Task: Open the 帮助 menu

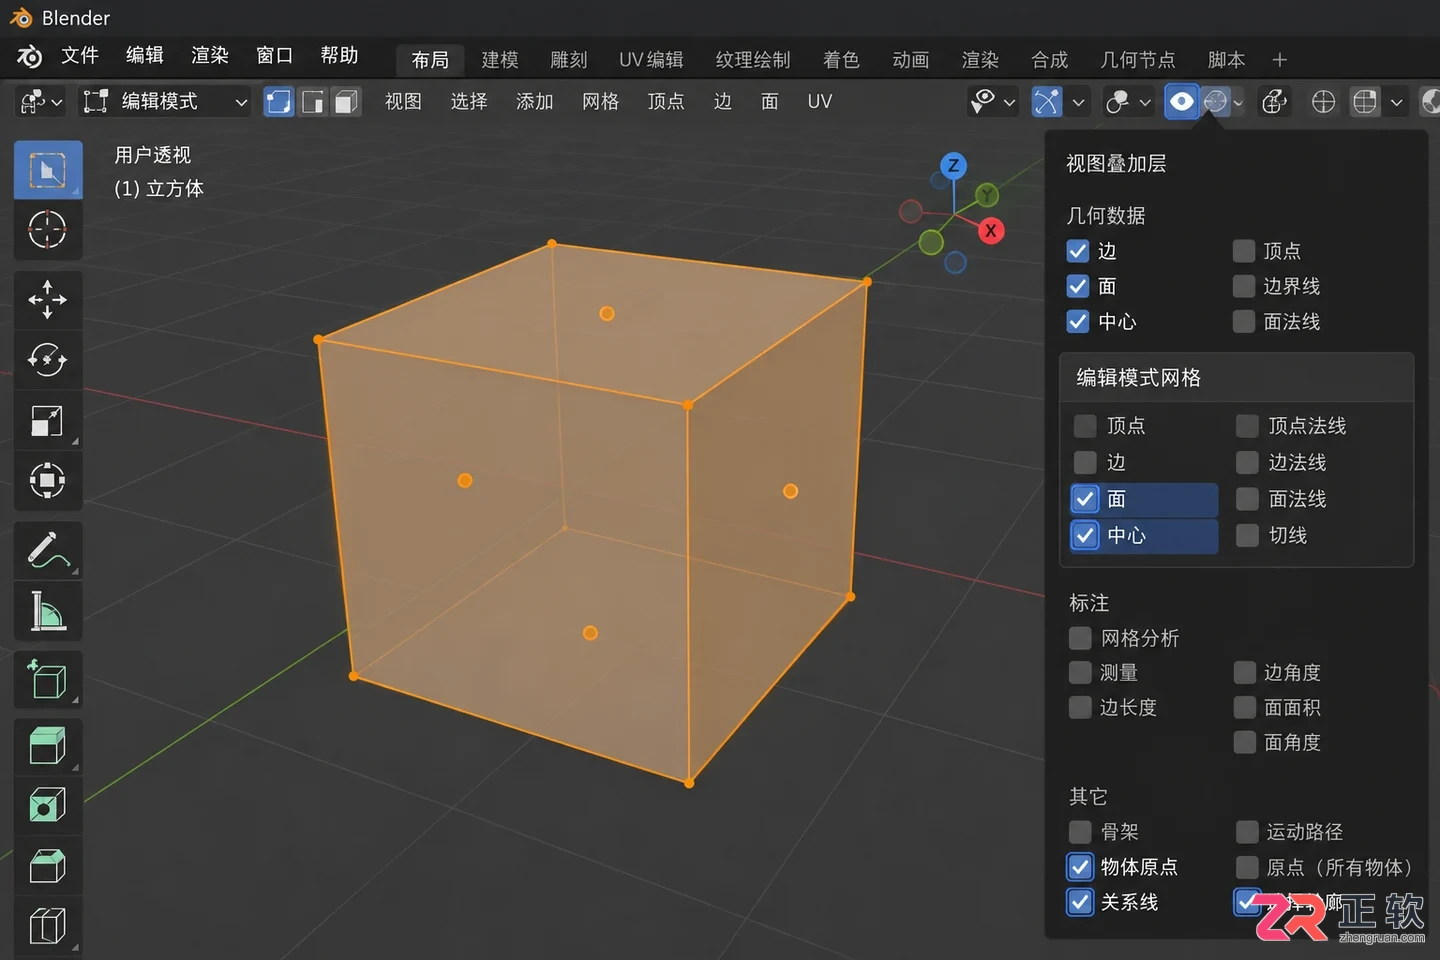Action: pyautogui.click(x=339, y=56)
